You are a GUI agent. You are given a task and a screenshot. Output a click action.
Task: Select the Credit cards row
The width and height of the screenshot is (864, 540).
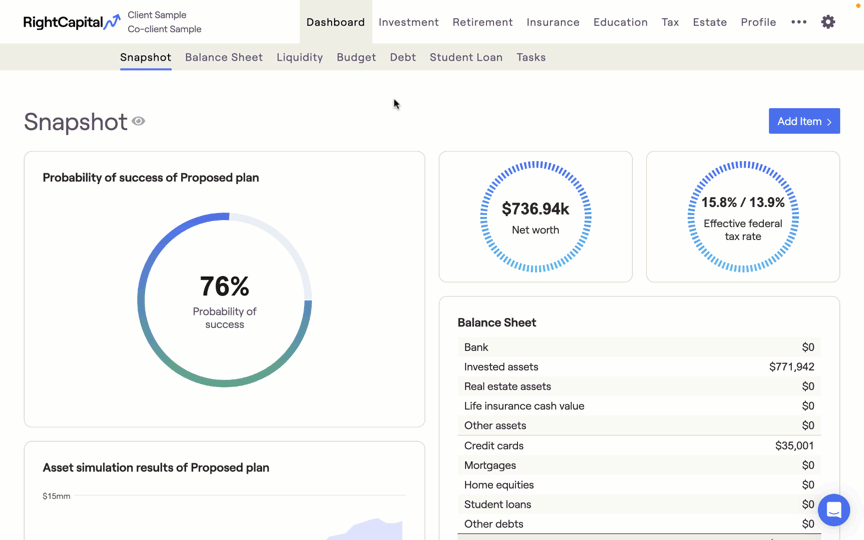pos(639,446)
